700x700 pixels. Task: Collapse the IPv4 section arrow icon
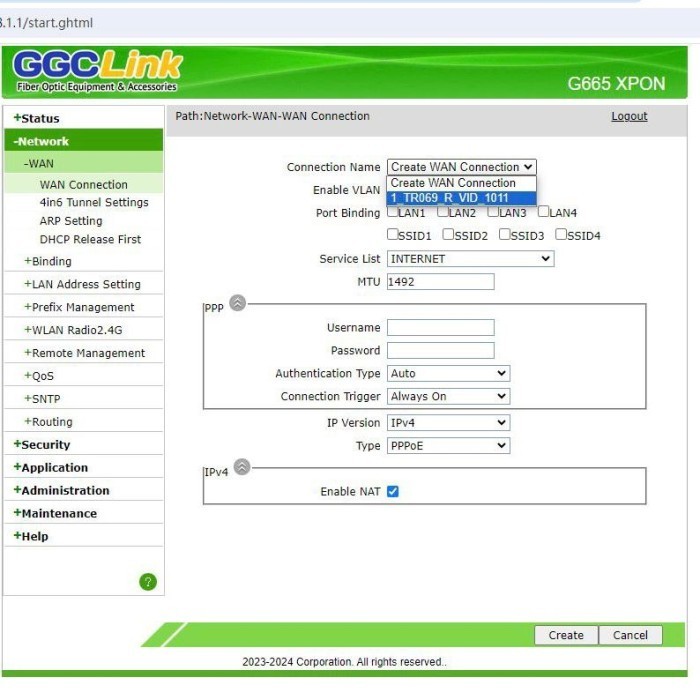(242, 467)
